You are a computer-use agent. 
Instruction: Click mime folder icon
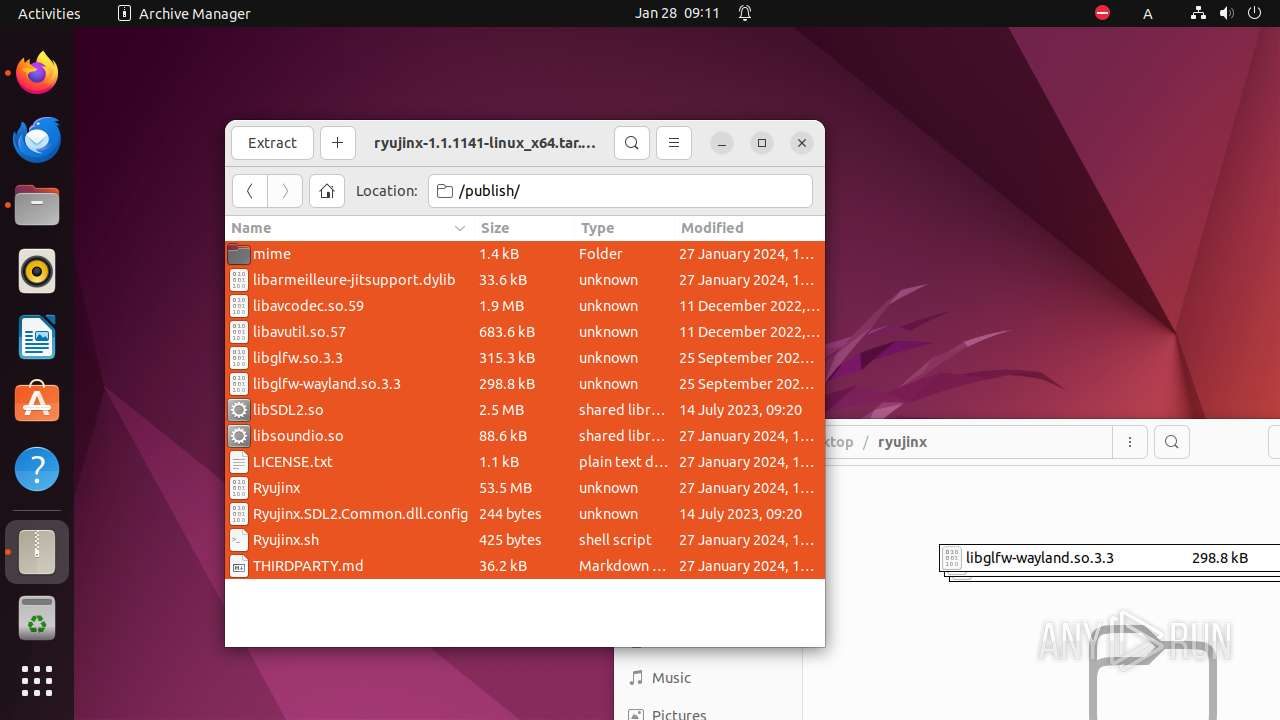click(x=238, y=254)
